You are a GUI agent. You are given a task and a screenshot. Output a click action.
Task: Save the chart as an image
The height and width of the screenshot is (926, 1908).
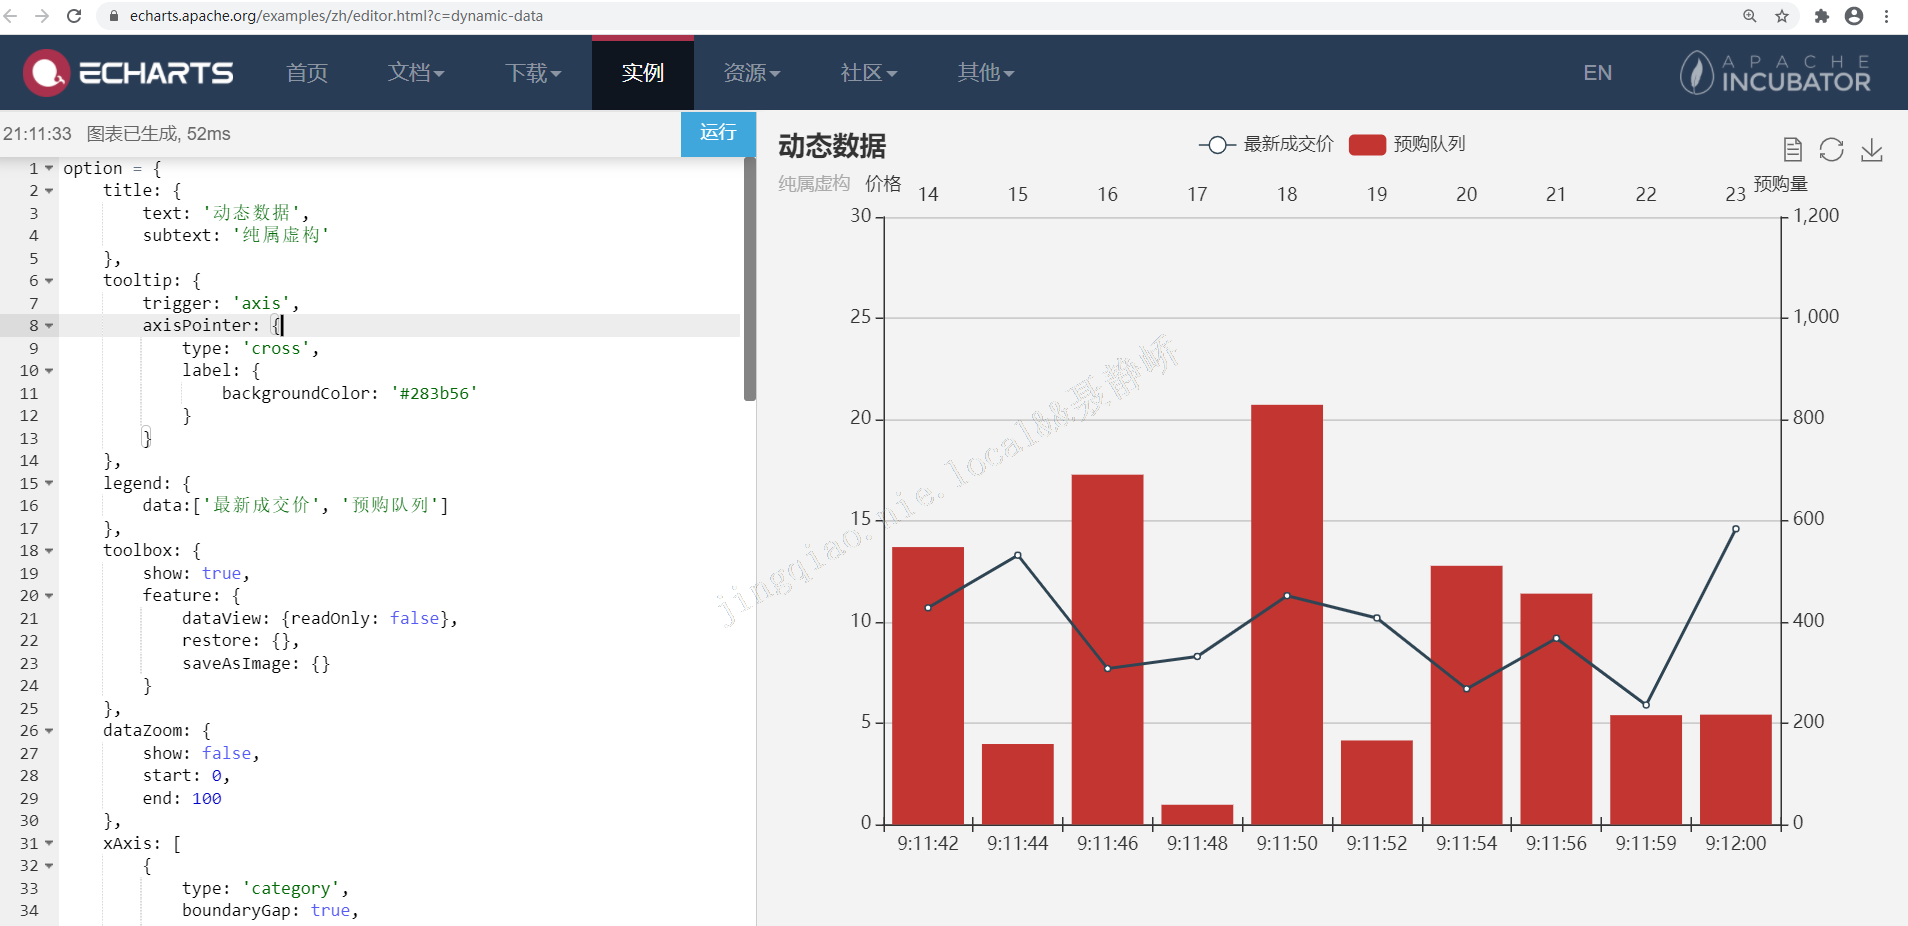pyautogui.click(x=1871, y=150)
